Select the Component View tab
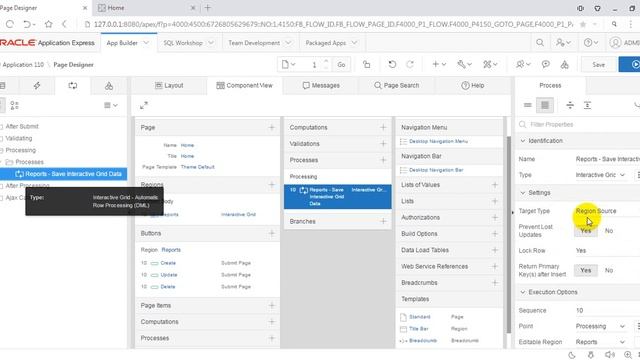The width and height of the screenshot is (640, 360). pyautogui.click(x=244, y=85)
